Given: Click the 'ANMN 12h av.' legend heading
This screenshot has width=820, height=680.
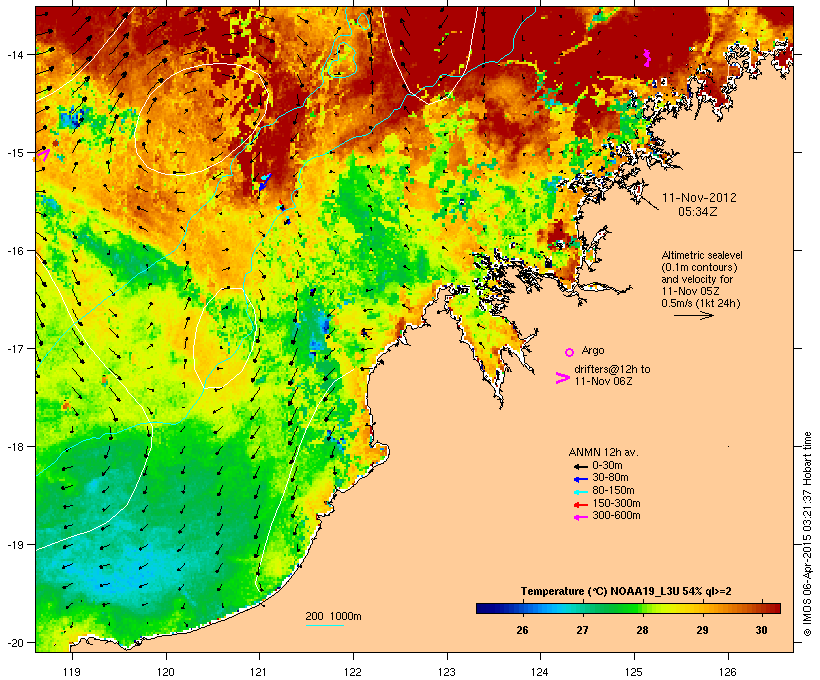Looking at the screenshot, I should tap(603, 452).
